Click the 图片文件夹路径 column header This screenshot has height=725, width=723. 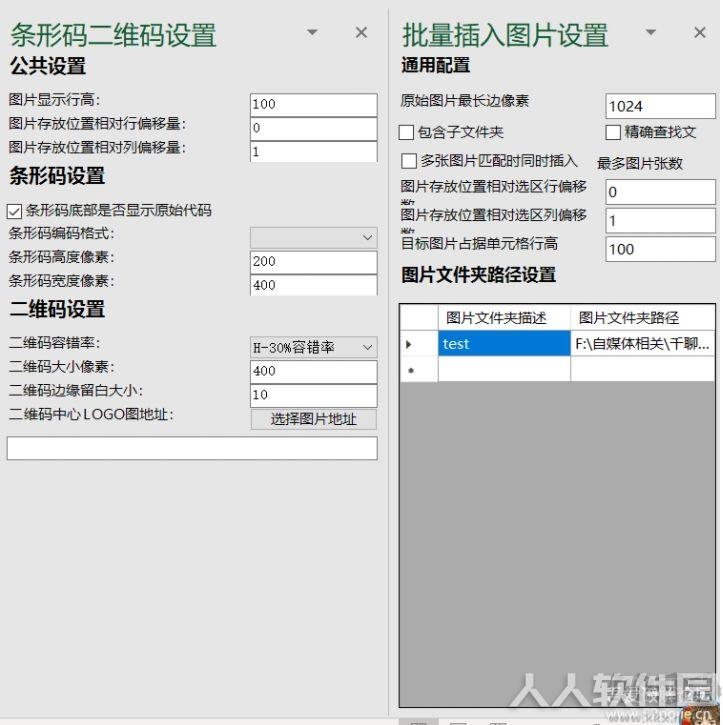point(643,318)
